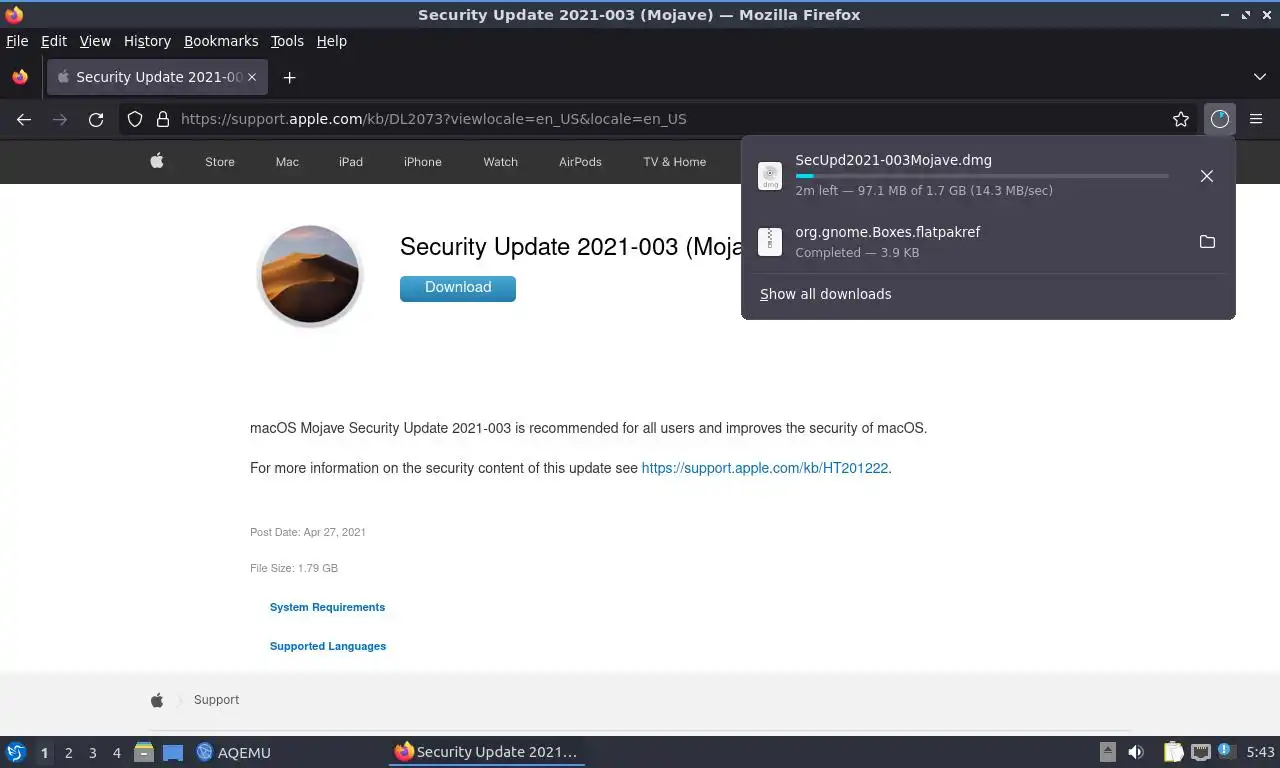Reload the current Apple support page

(96, 119)
